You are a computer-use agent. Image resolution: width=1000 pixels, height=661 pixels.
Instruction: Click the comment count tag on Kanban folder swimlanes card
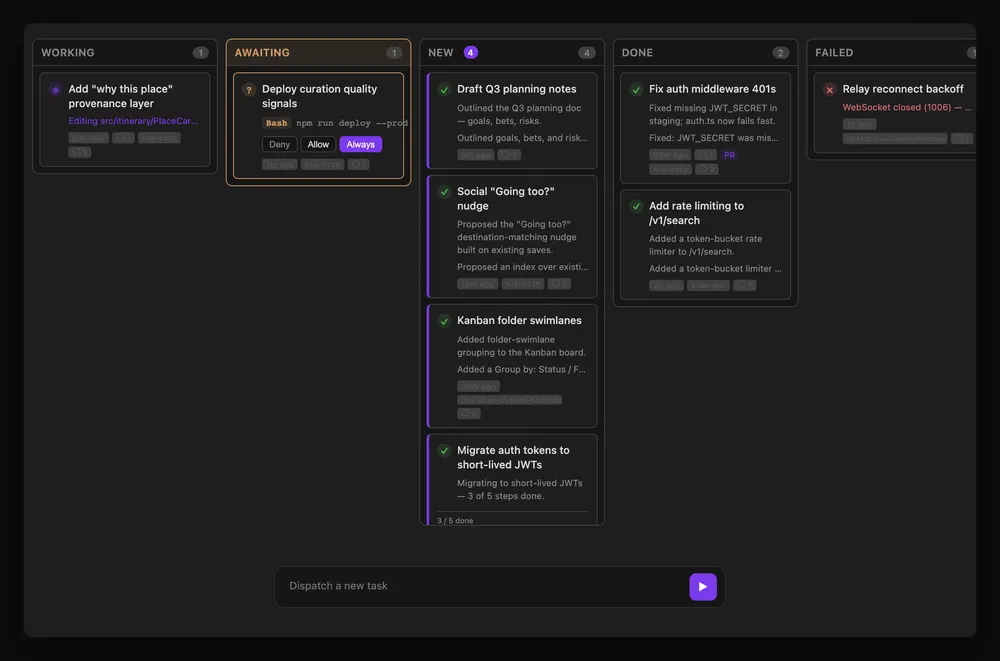click(469, 413)
